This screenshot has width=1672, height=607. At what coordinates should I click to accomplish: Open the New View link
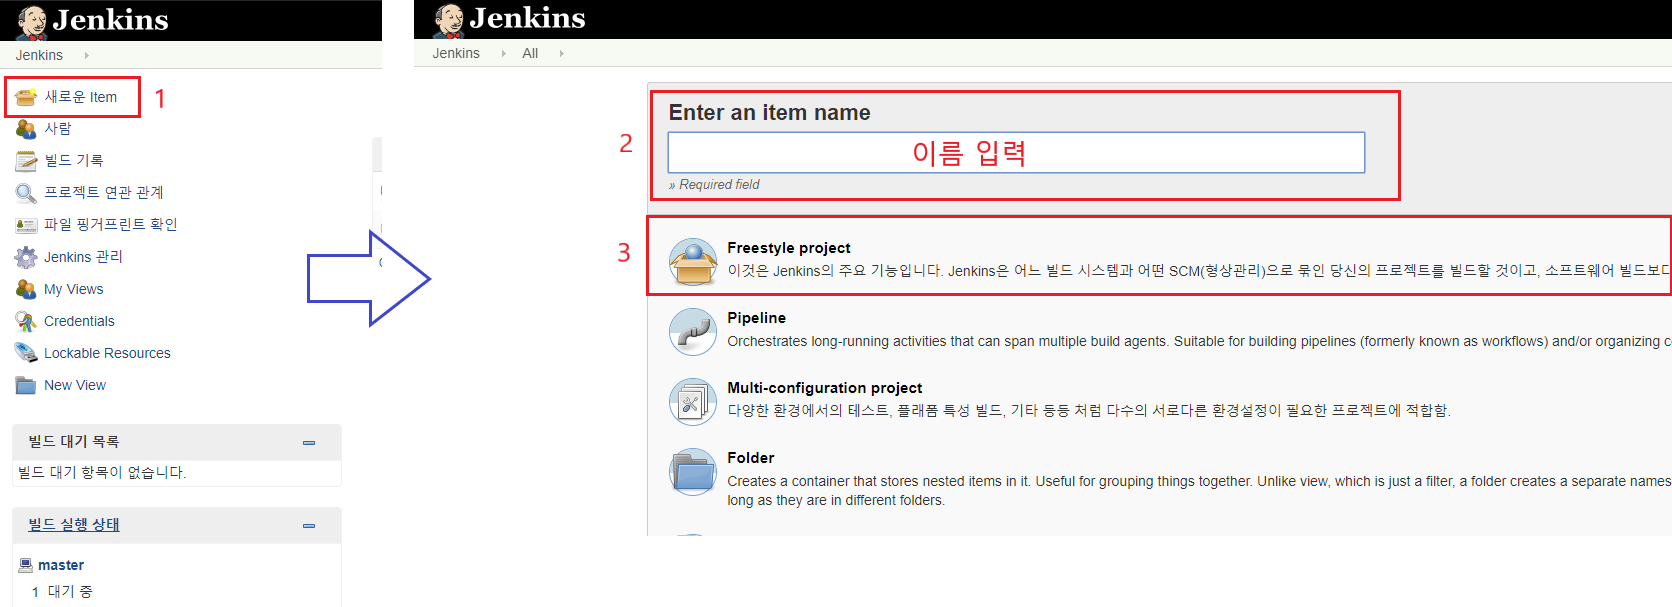[x=75, y=385]
